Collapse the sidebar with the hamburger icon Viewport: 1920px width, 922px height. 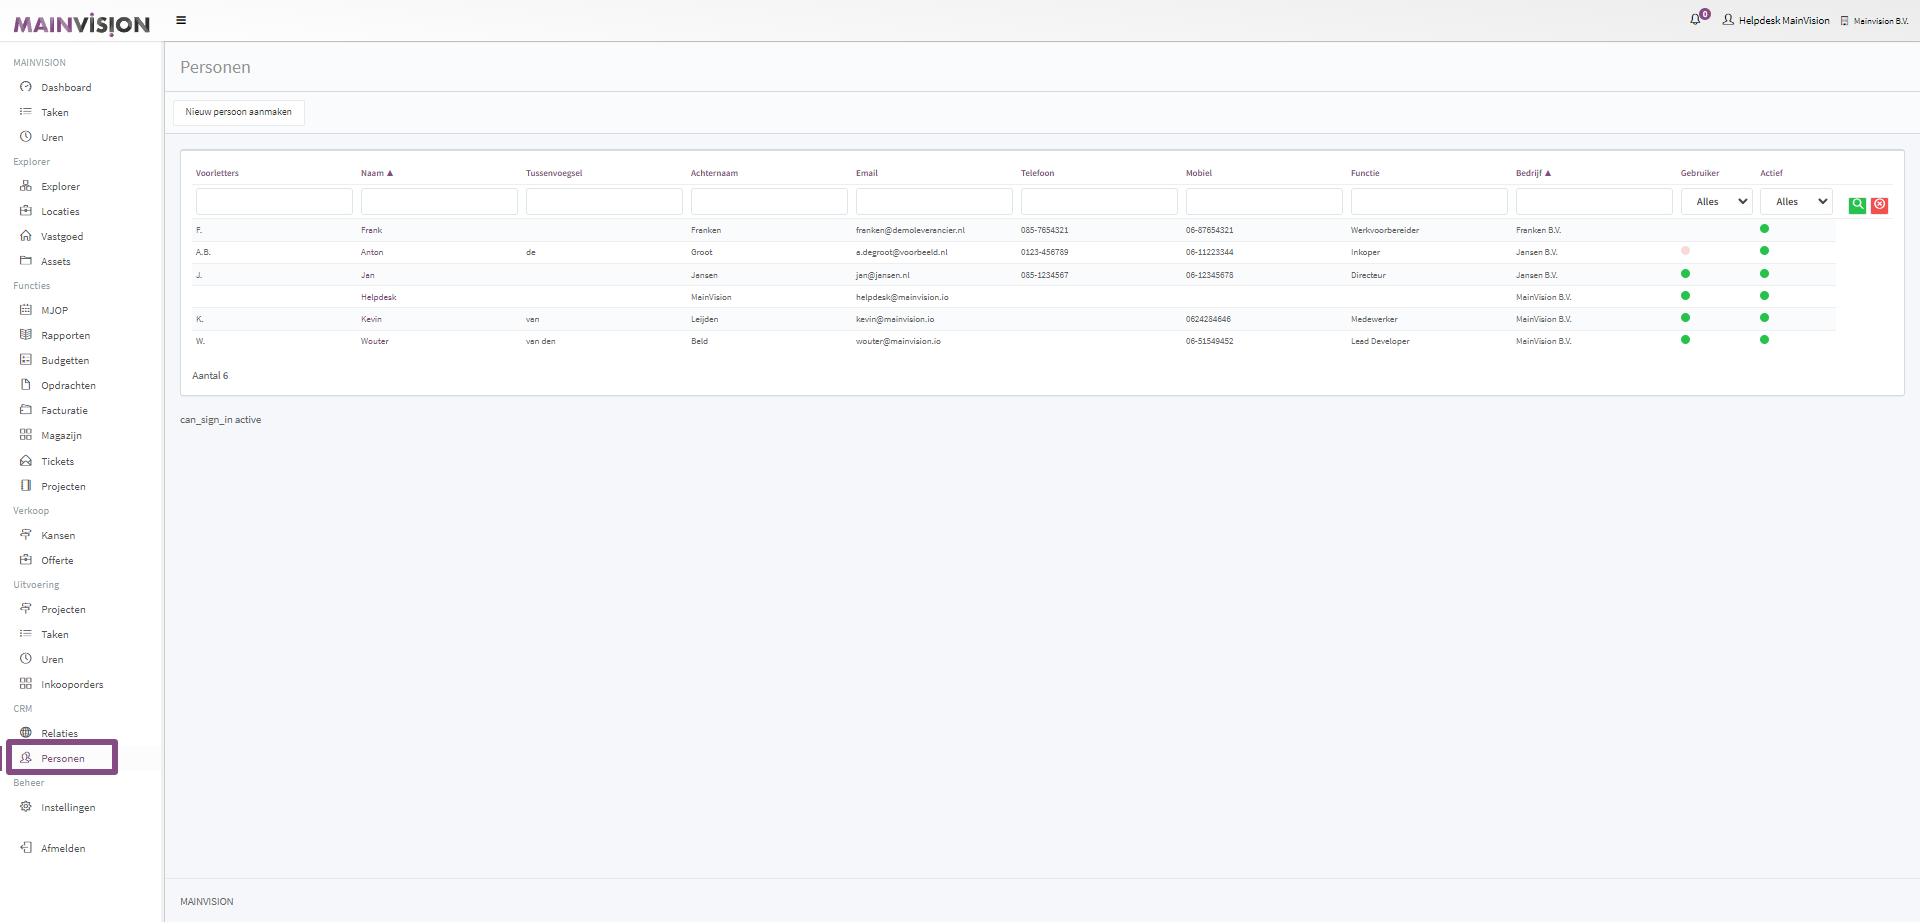(x=181, y=20)
